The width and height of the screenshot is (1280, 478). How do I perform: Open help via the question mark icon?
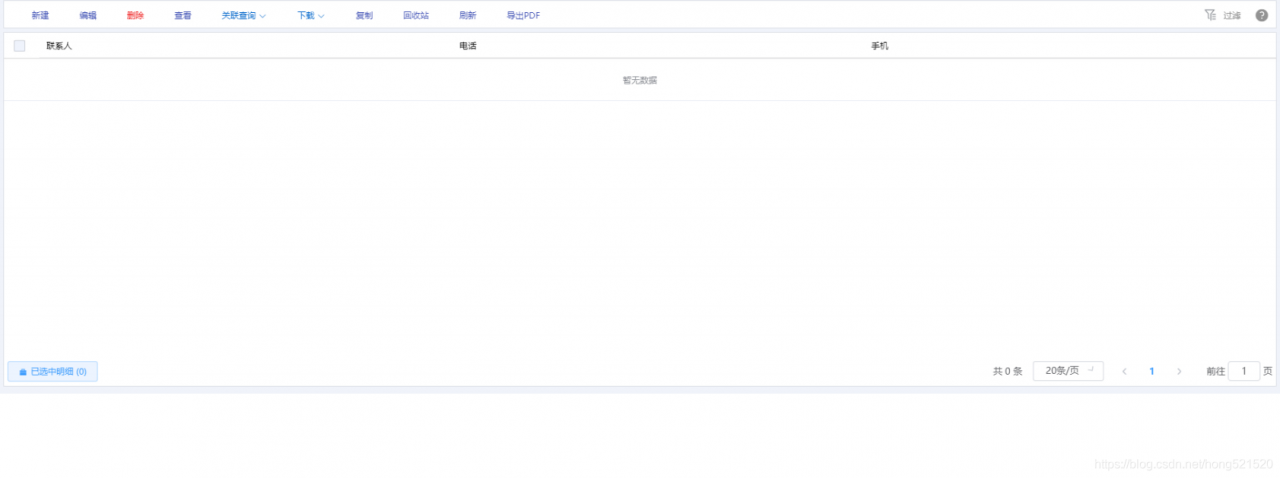(x=1262, y=15)
